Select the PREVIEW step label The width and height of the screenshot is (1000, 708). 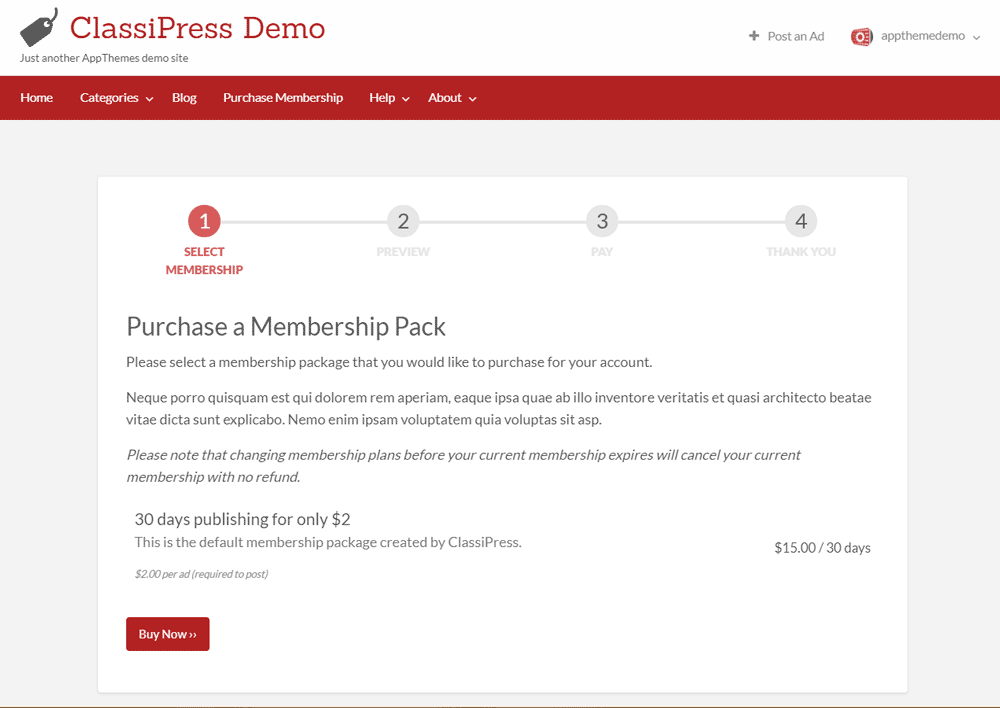point(403,252)
